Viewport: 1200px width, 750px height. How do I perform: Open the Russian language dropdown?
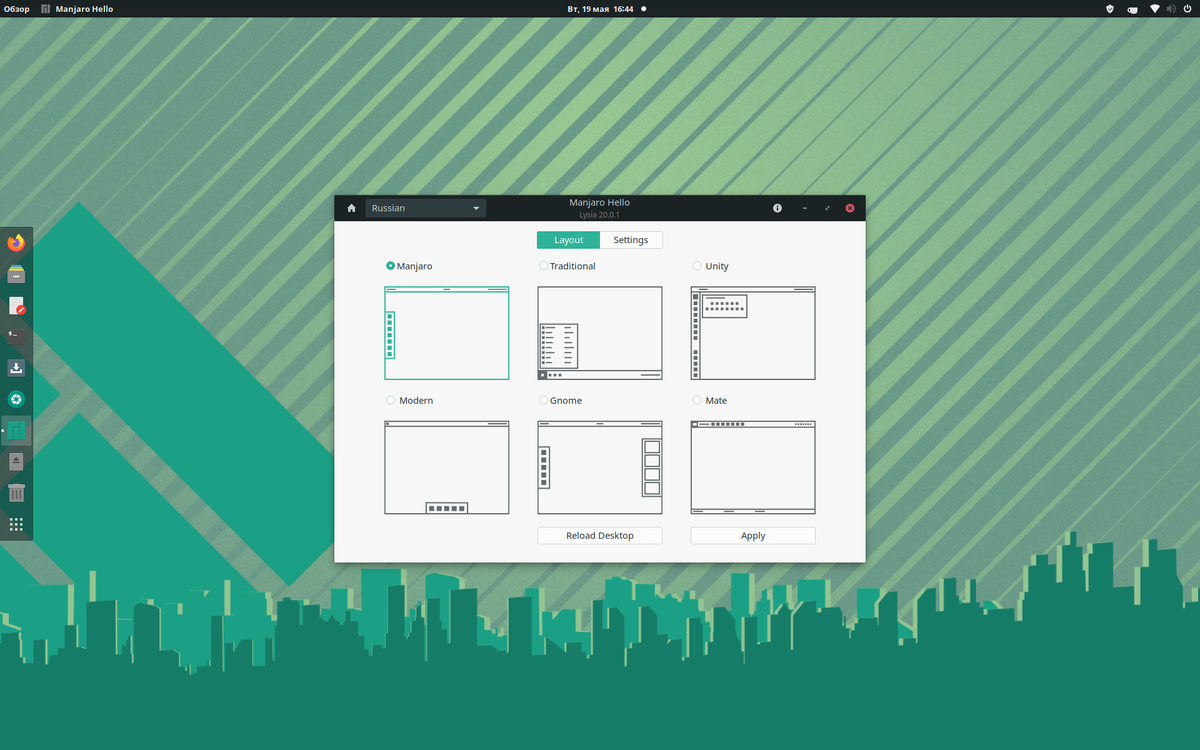tap(426, 207)
